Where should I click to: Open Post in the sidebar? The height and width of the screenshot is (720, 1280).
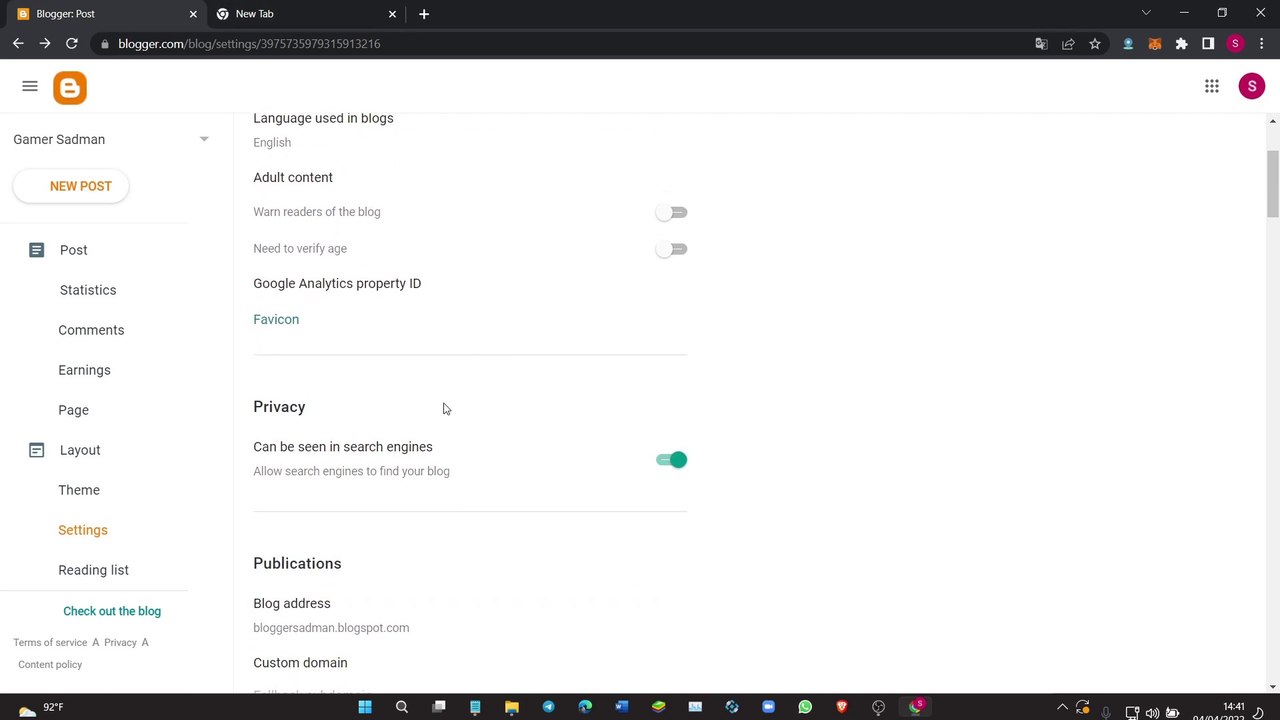click(73, 250)
